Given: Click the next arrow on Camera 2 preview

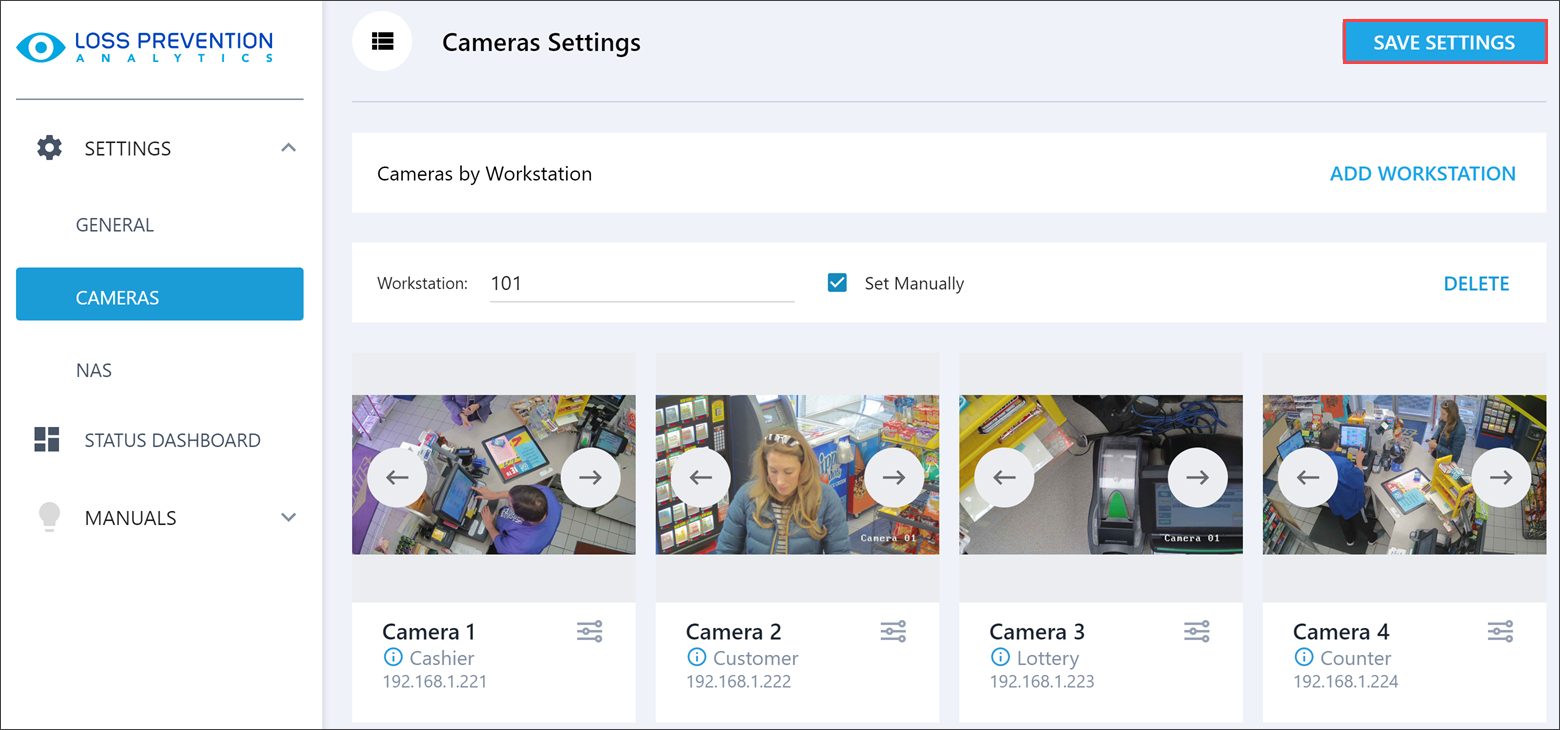Looking at the screenshot, I should point(893,477).
